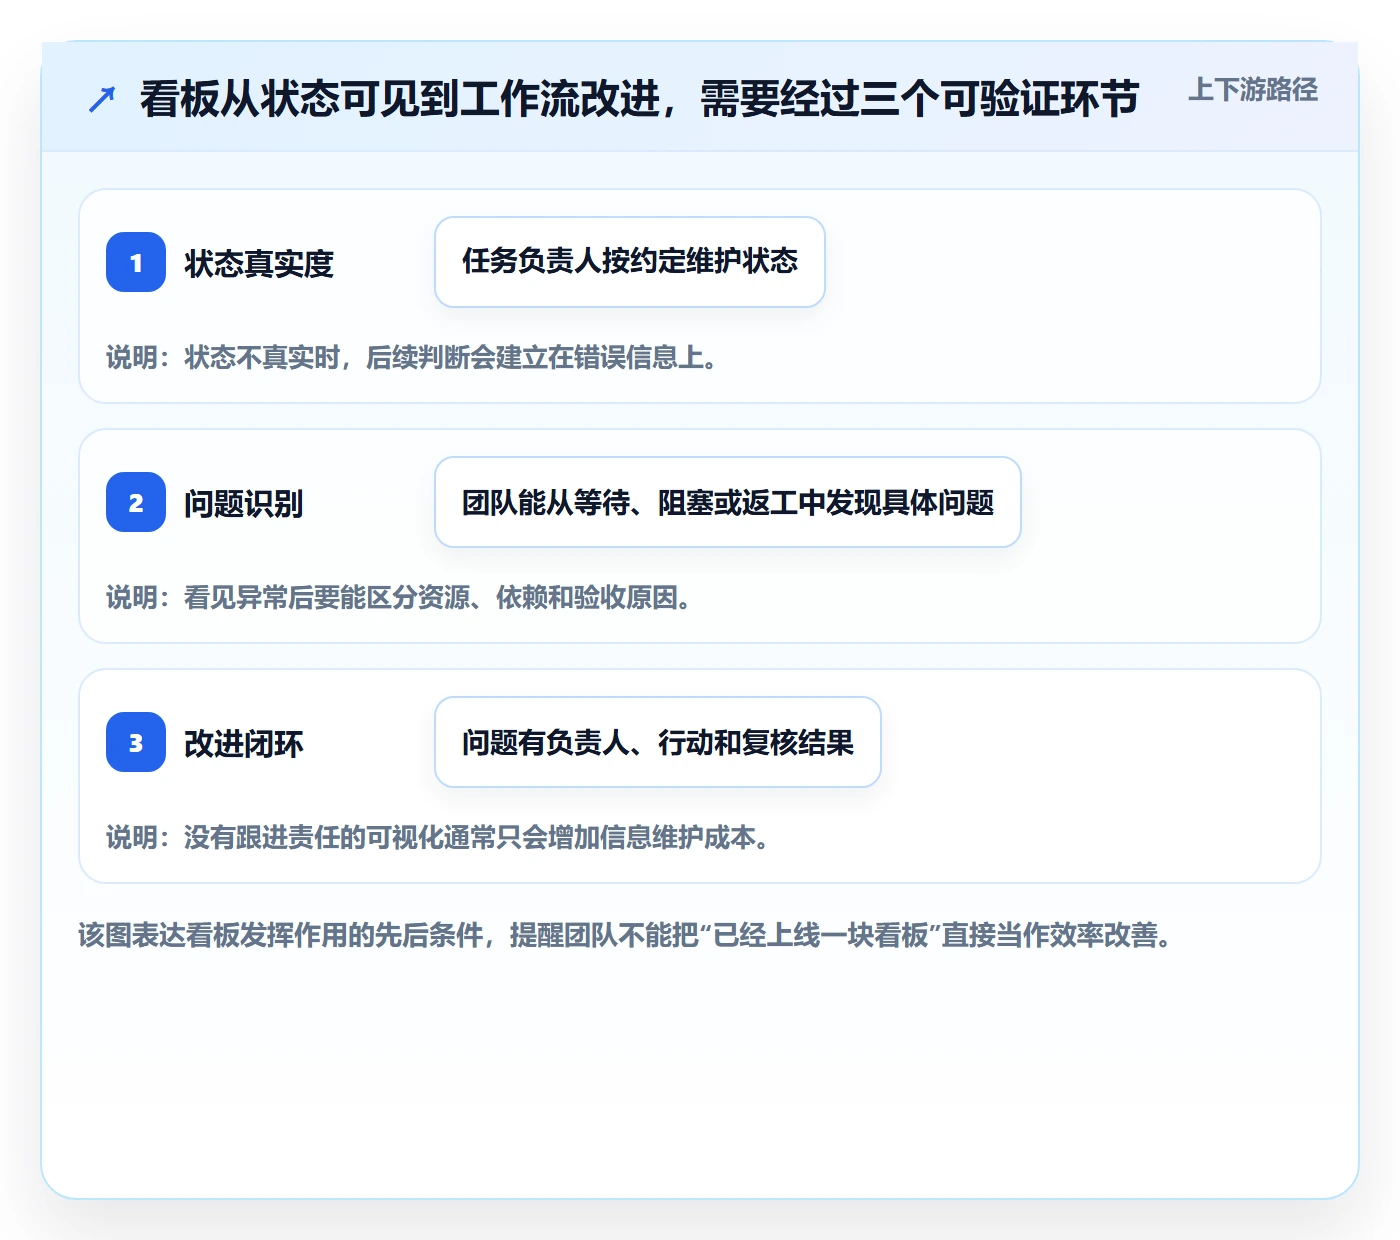Click the 问题识别 step title
This screenshot has width=1400, height=1240.
pyautogui.click(x=244, y=503)
